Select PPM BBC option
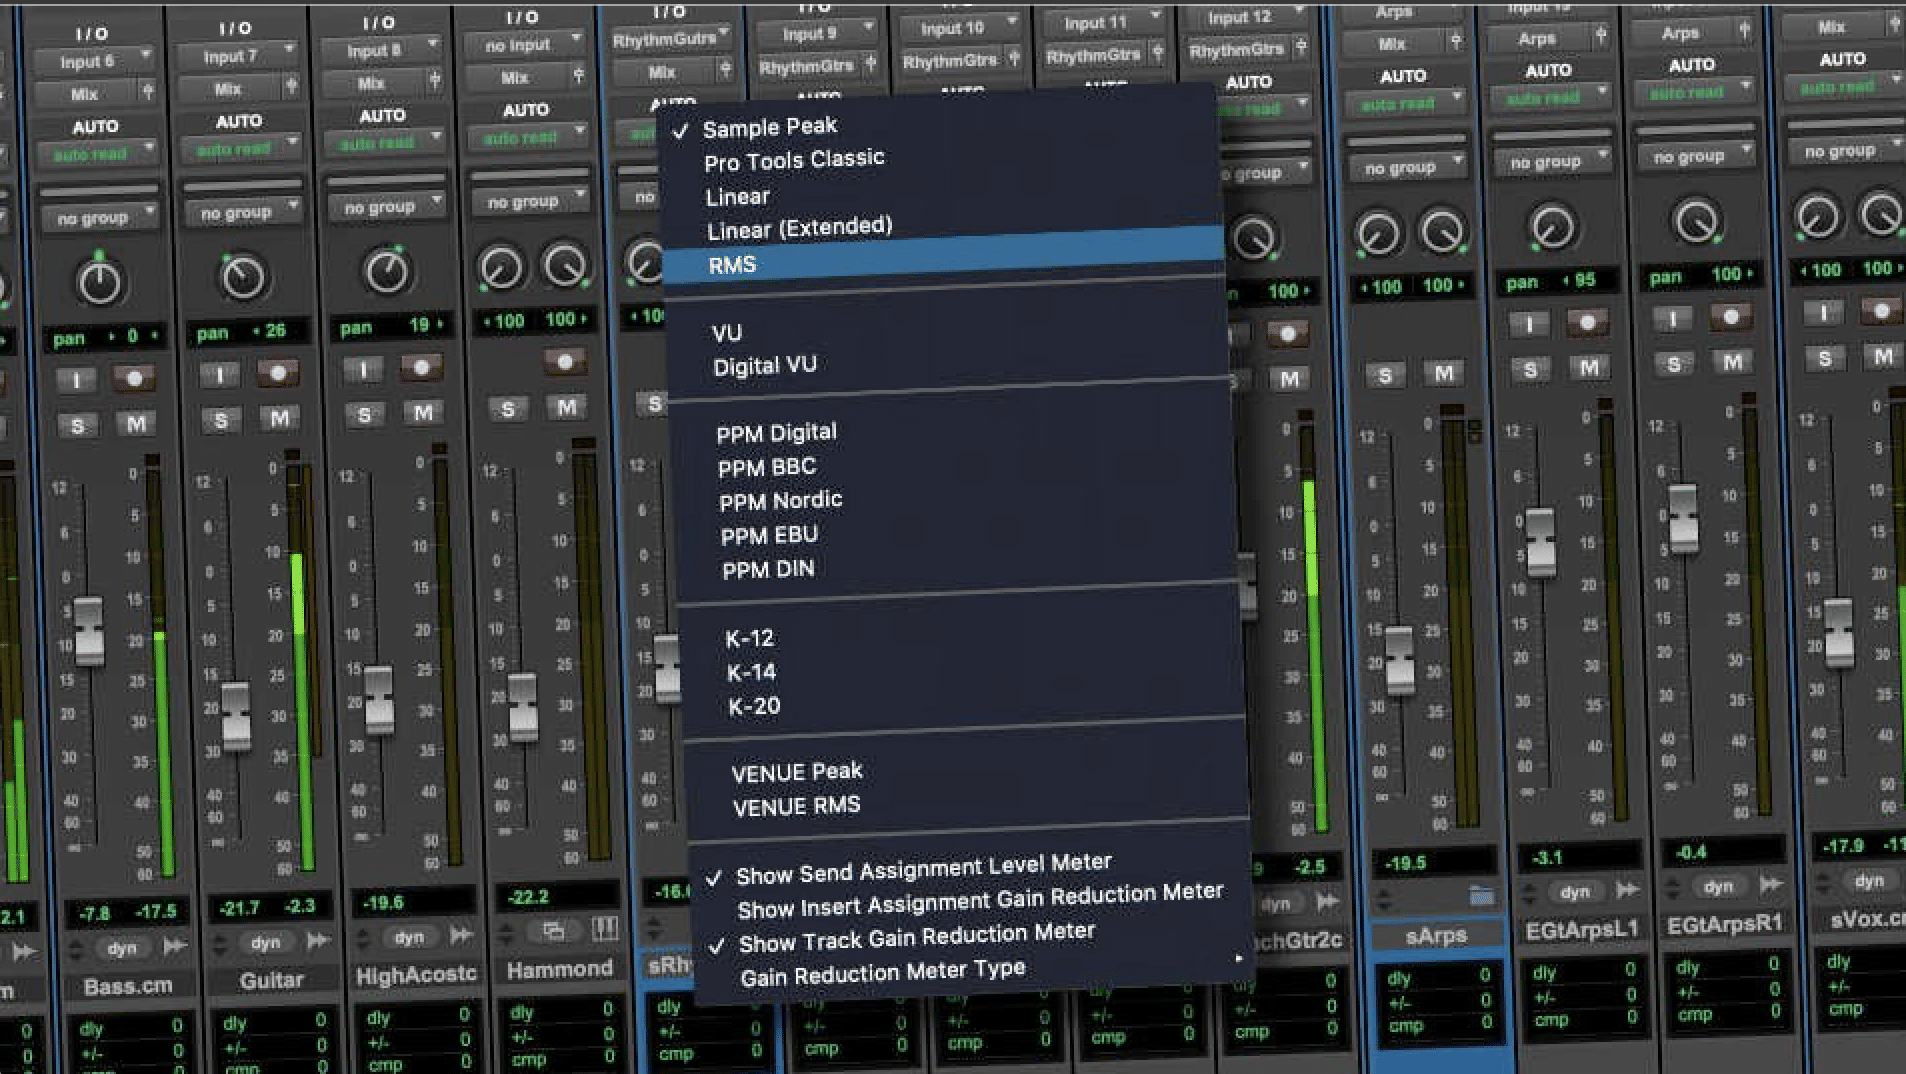The width and height of the screenshot is (1906, 1074). coord(767,467)
